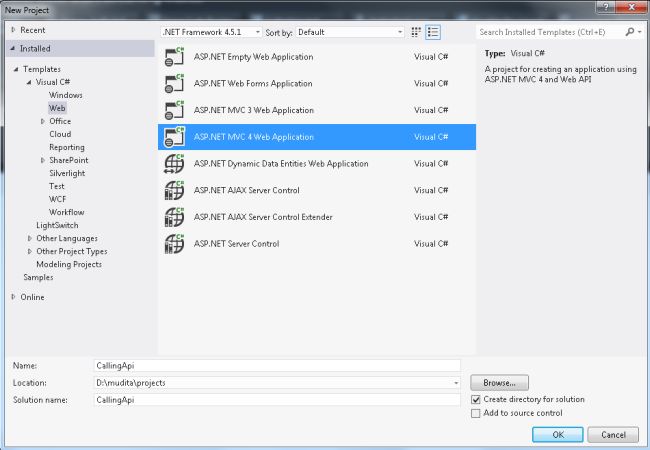650x450 pixels.
Task: Close the New Project dialog
Action: click(x=631, y=7)
